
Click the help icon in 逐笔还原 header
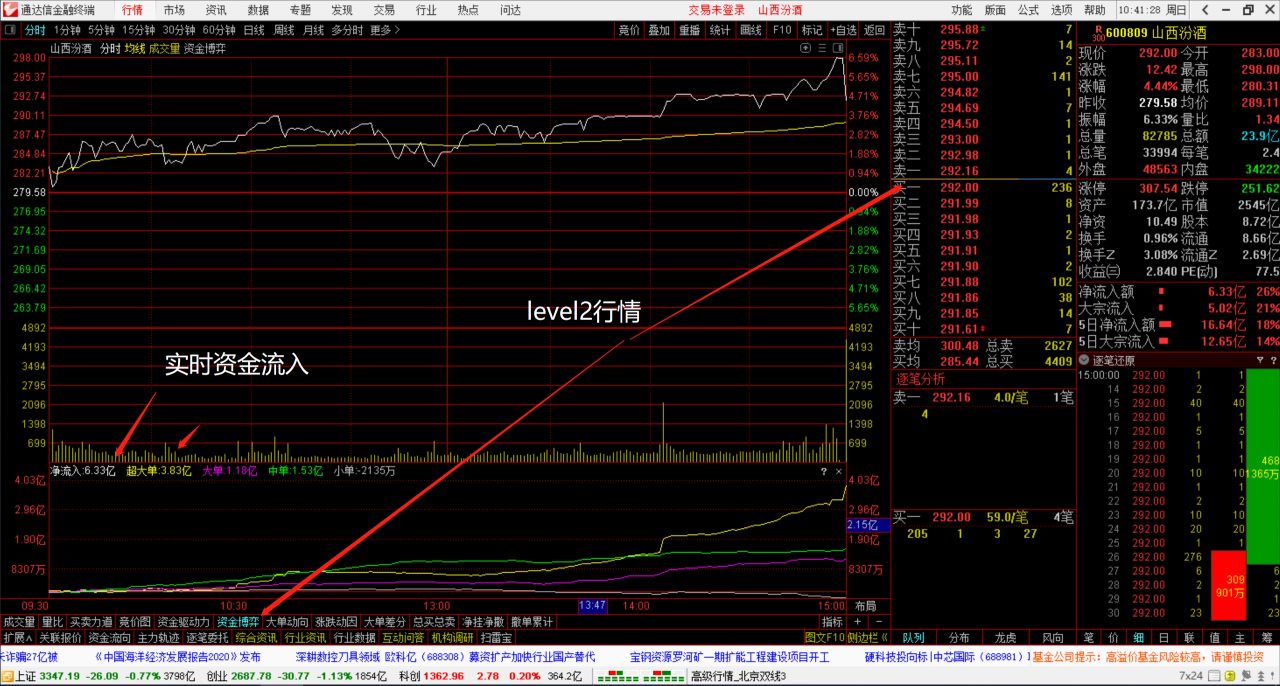tap(1273, 360)
